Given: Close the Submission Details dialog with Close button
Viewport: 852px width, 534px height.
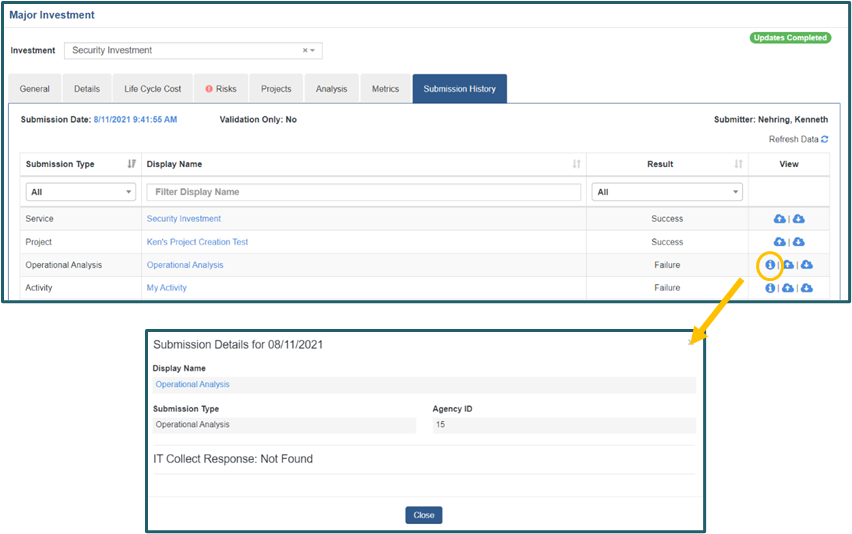Looking at the screenshot, I should [x=424, y=515].
